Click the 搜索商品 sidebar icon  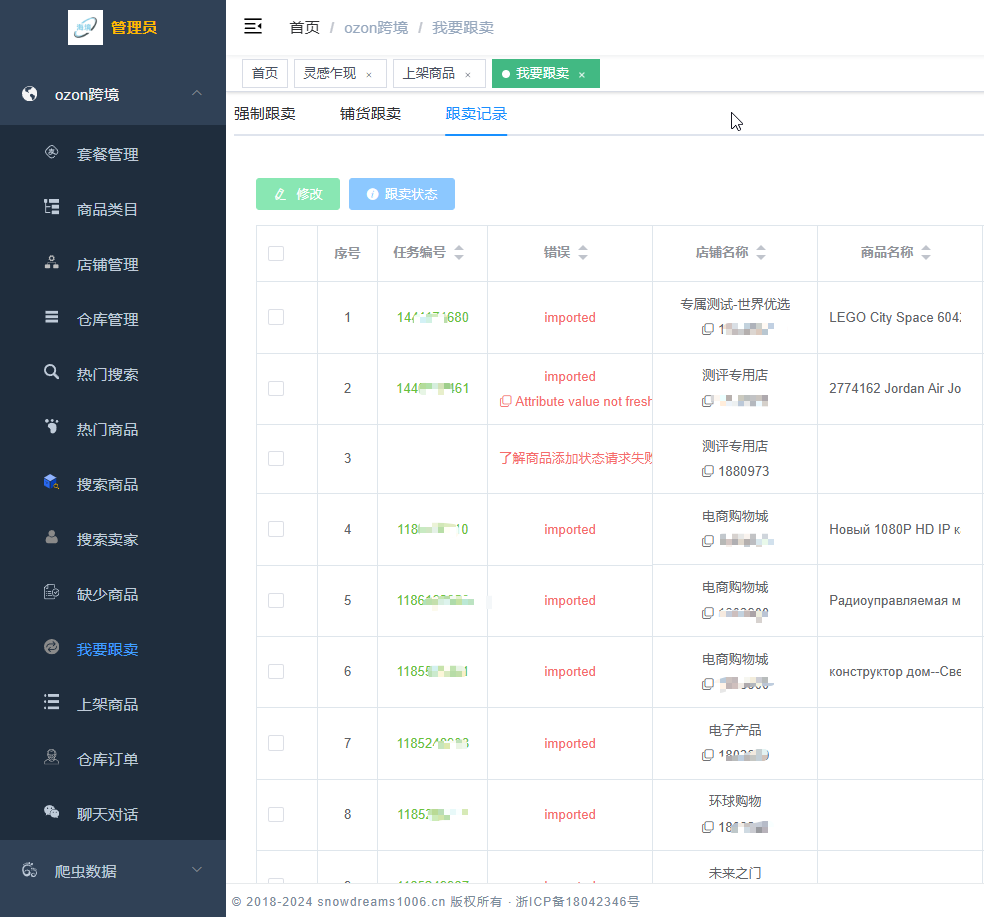[52, 483]
